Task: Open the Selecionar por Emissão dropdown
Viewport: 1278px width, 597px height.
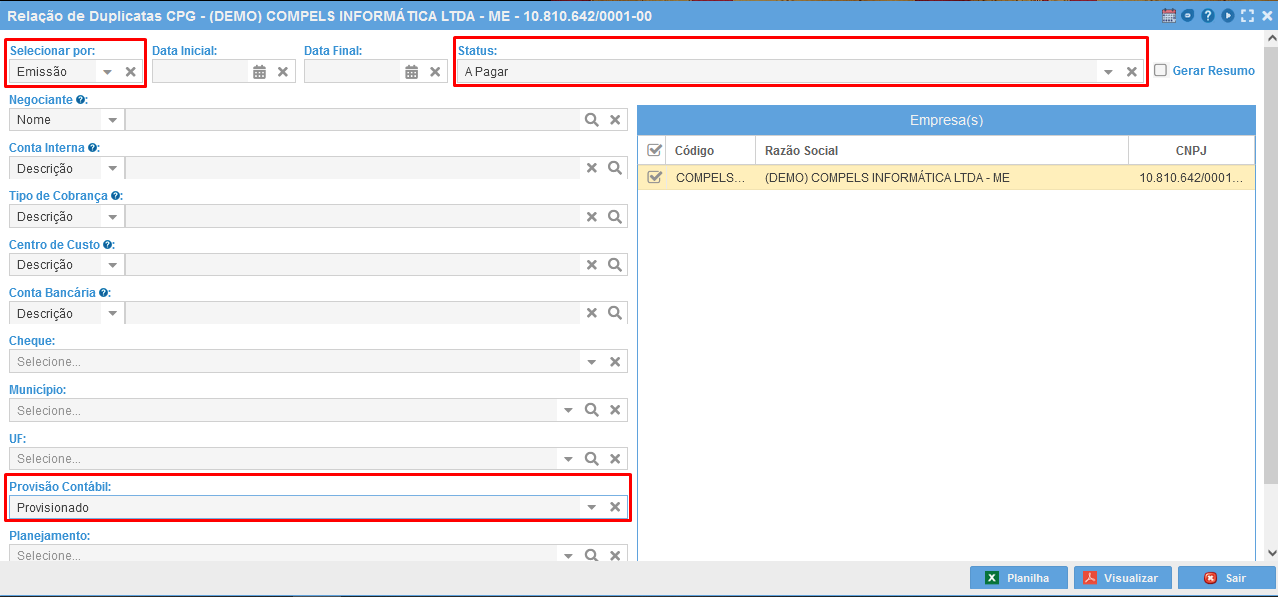Action: (108, 71)
